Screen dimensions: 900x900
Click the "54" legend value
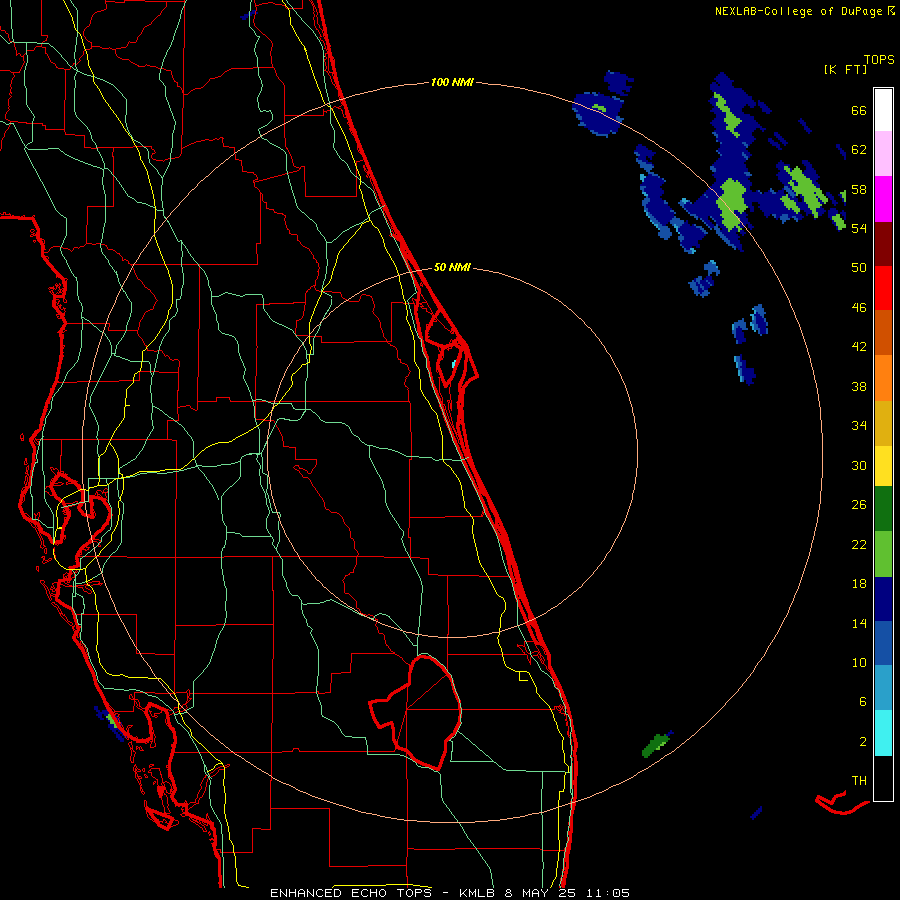pyautogui.click(x=859, y=228)
